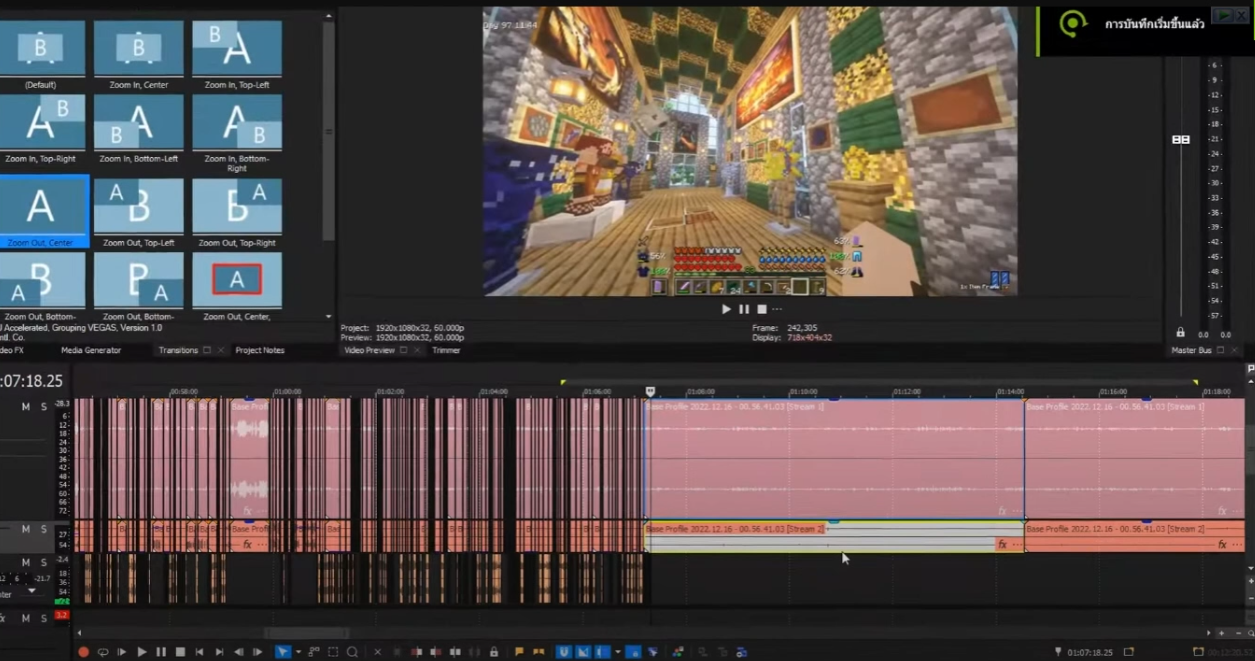Open event FX on right Stream 2 clip
The height and width of the screenshot is (661, 1255).
click(1222, 545)
